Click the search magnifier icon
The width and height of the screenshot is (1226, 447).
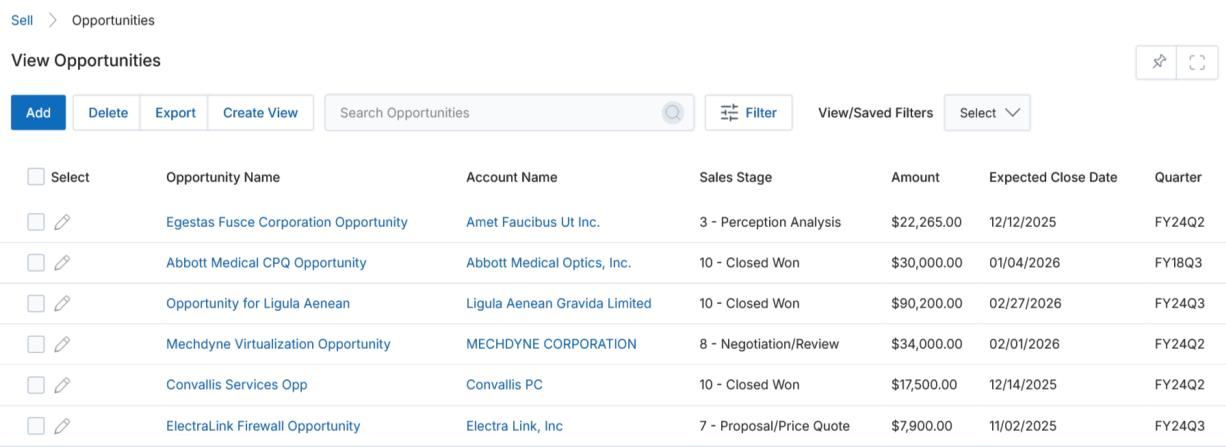[673, 113]
